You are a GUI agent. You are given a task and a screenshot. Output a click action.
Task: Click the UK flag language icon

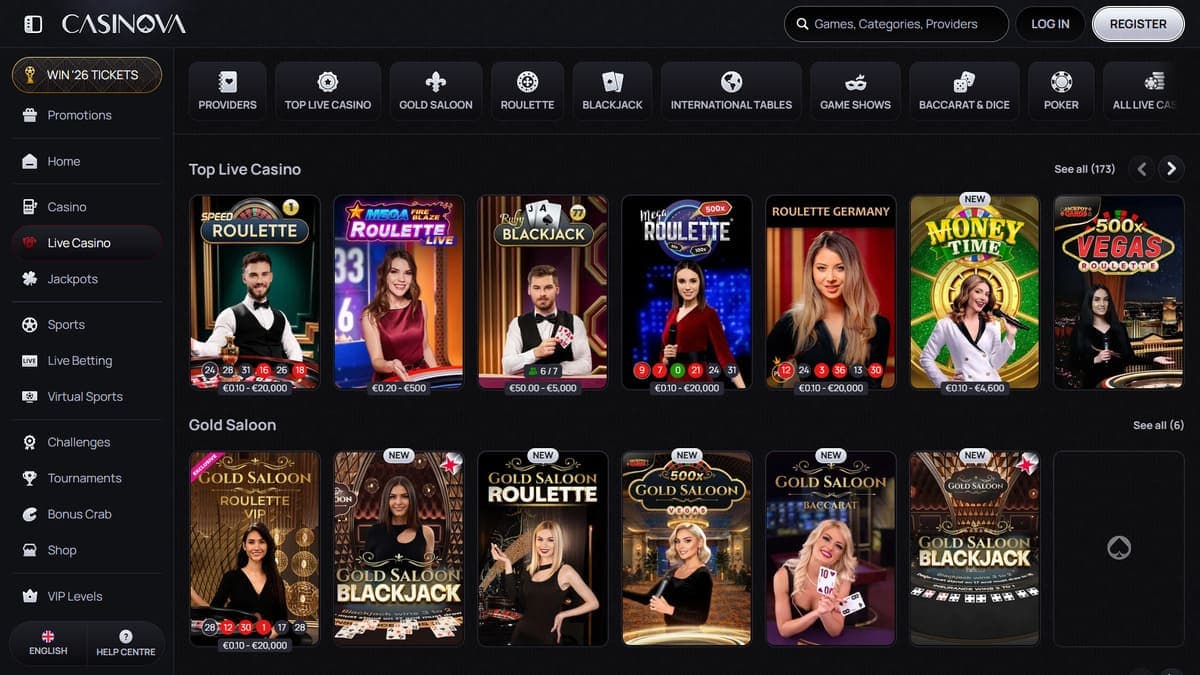tap(48, 636)
